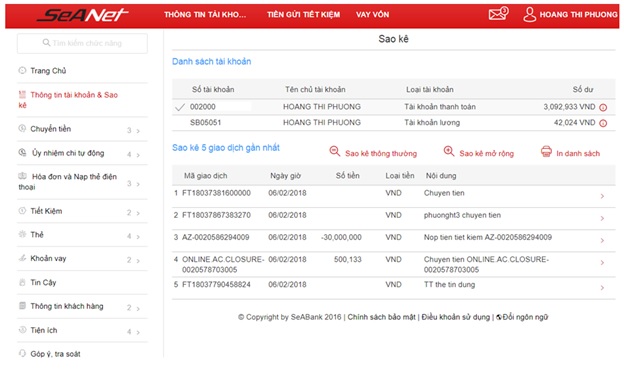Expand the Thông tin khách hàng chevron
Screen dimensions: 624x387
[x=138, y=308]
